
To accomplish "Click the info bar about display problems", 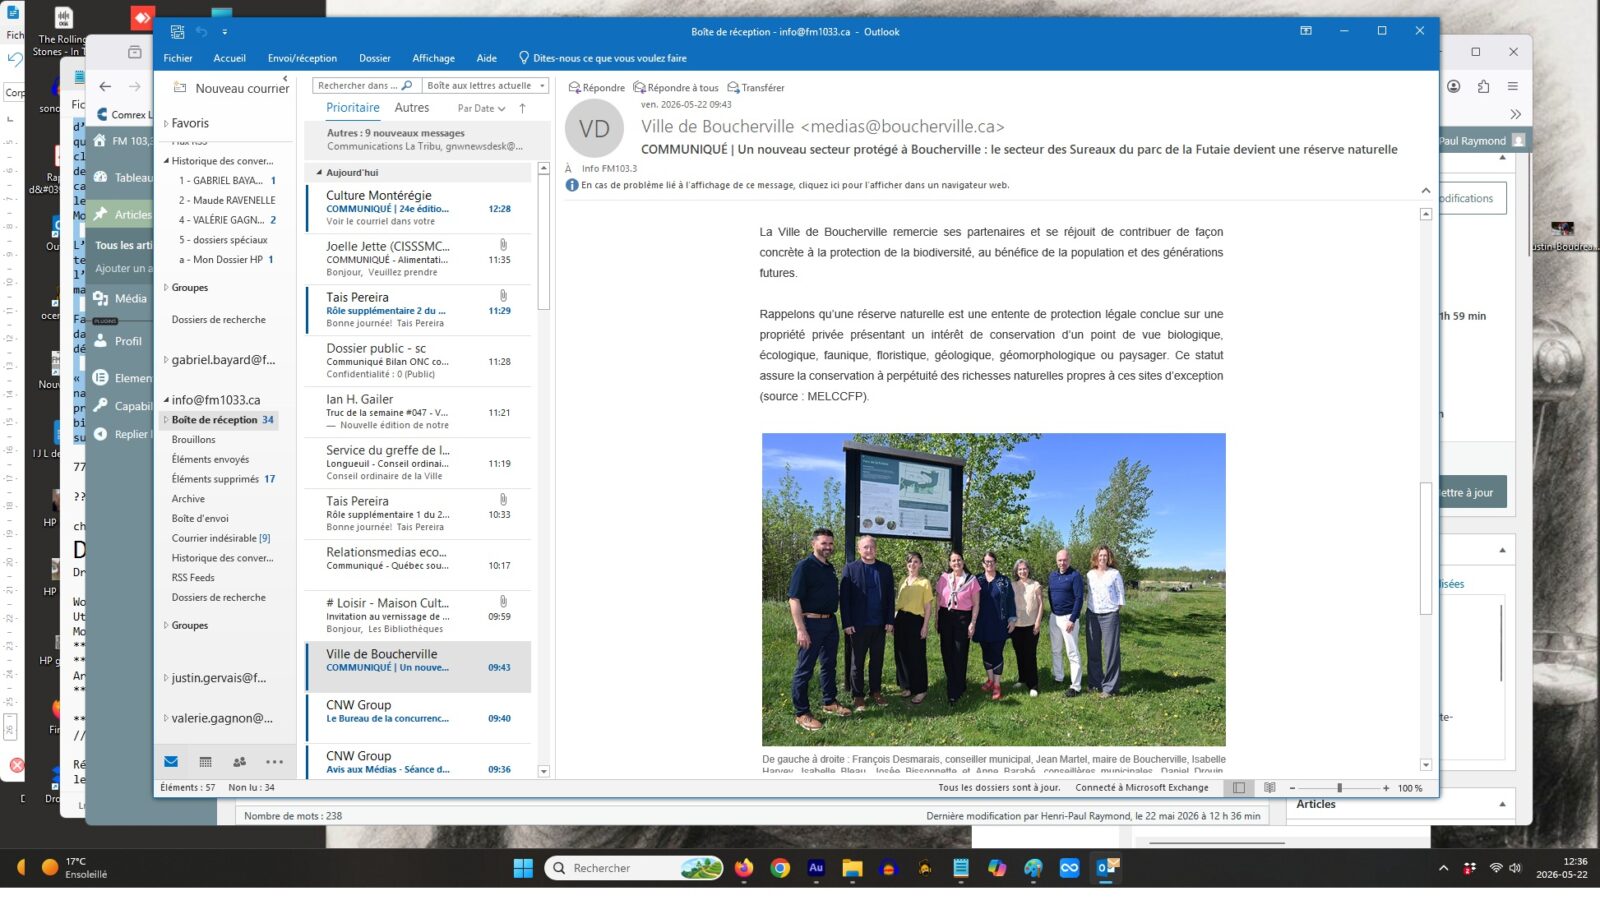I will tap(788, 185).
